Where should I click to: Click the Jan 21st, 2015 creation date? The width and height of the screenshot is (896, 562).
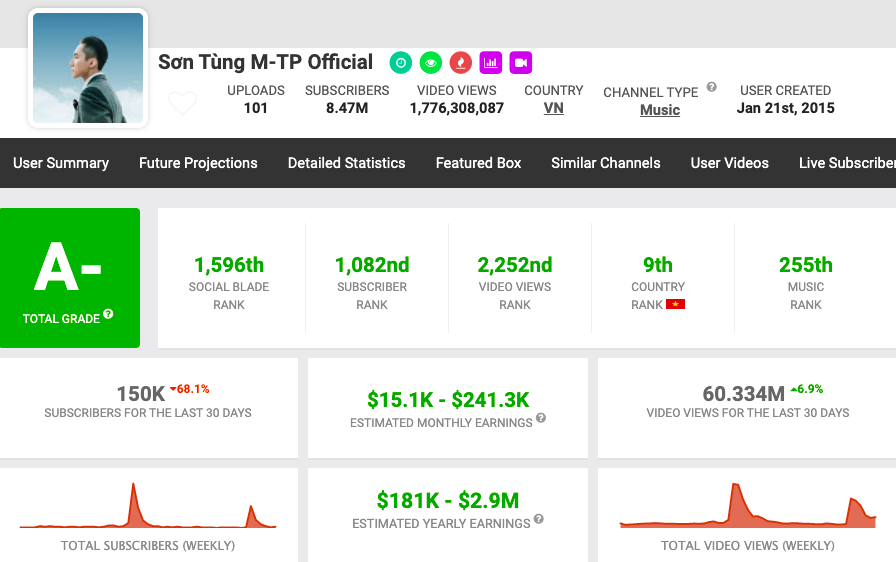(785, 108)
